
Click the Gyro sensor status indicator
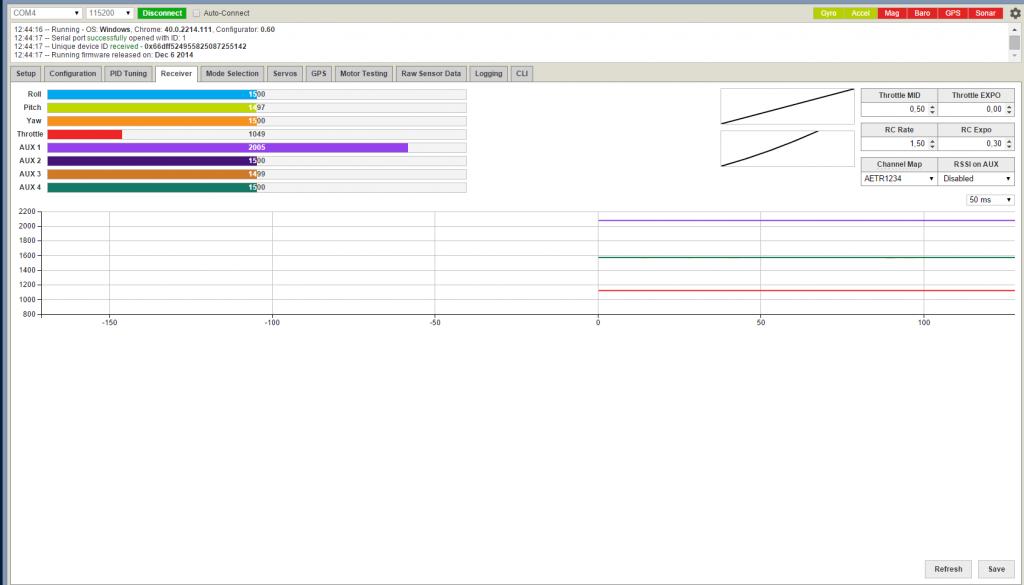coord(828,13)
